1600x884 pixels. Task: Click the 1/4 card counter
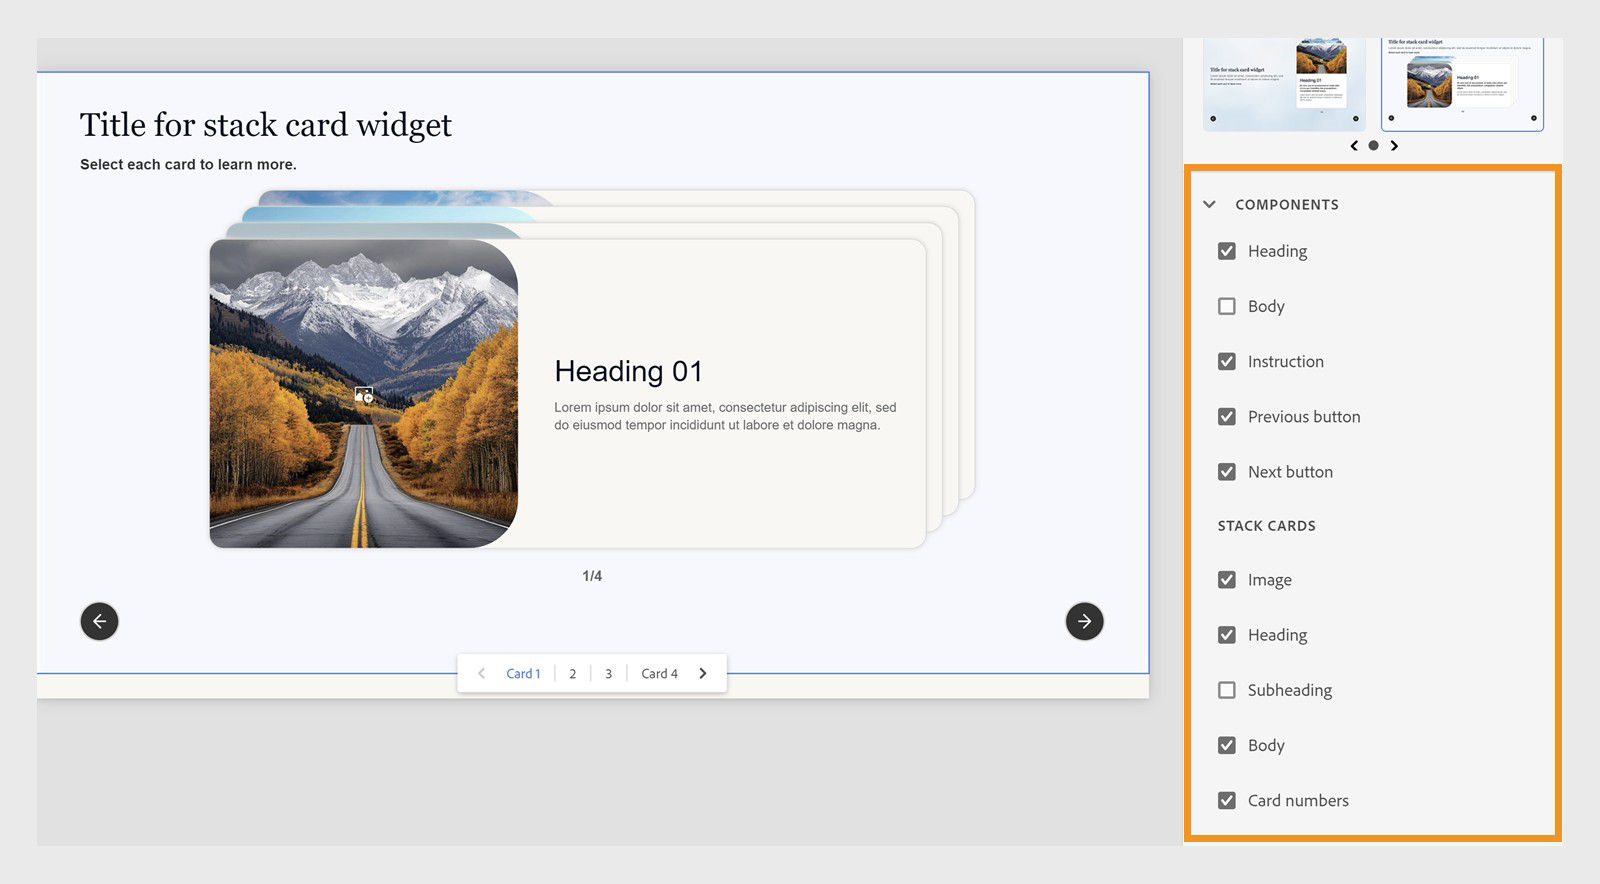[x=592, y=576]
